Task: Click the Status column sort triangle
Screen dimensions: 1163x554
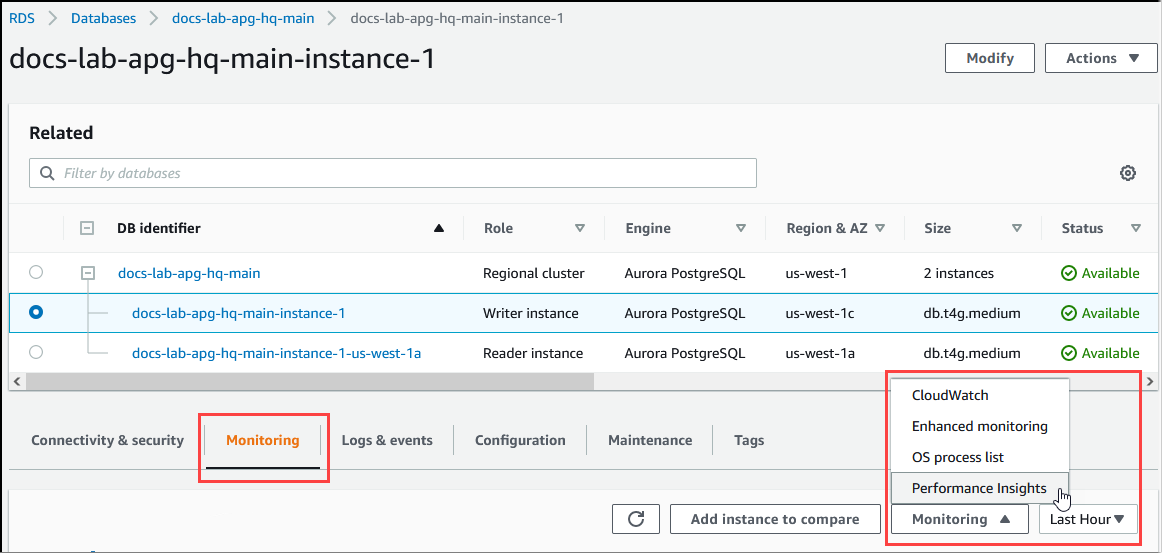Action: [x=1135, y=229]
